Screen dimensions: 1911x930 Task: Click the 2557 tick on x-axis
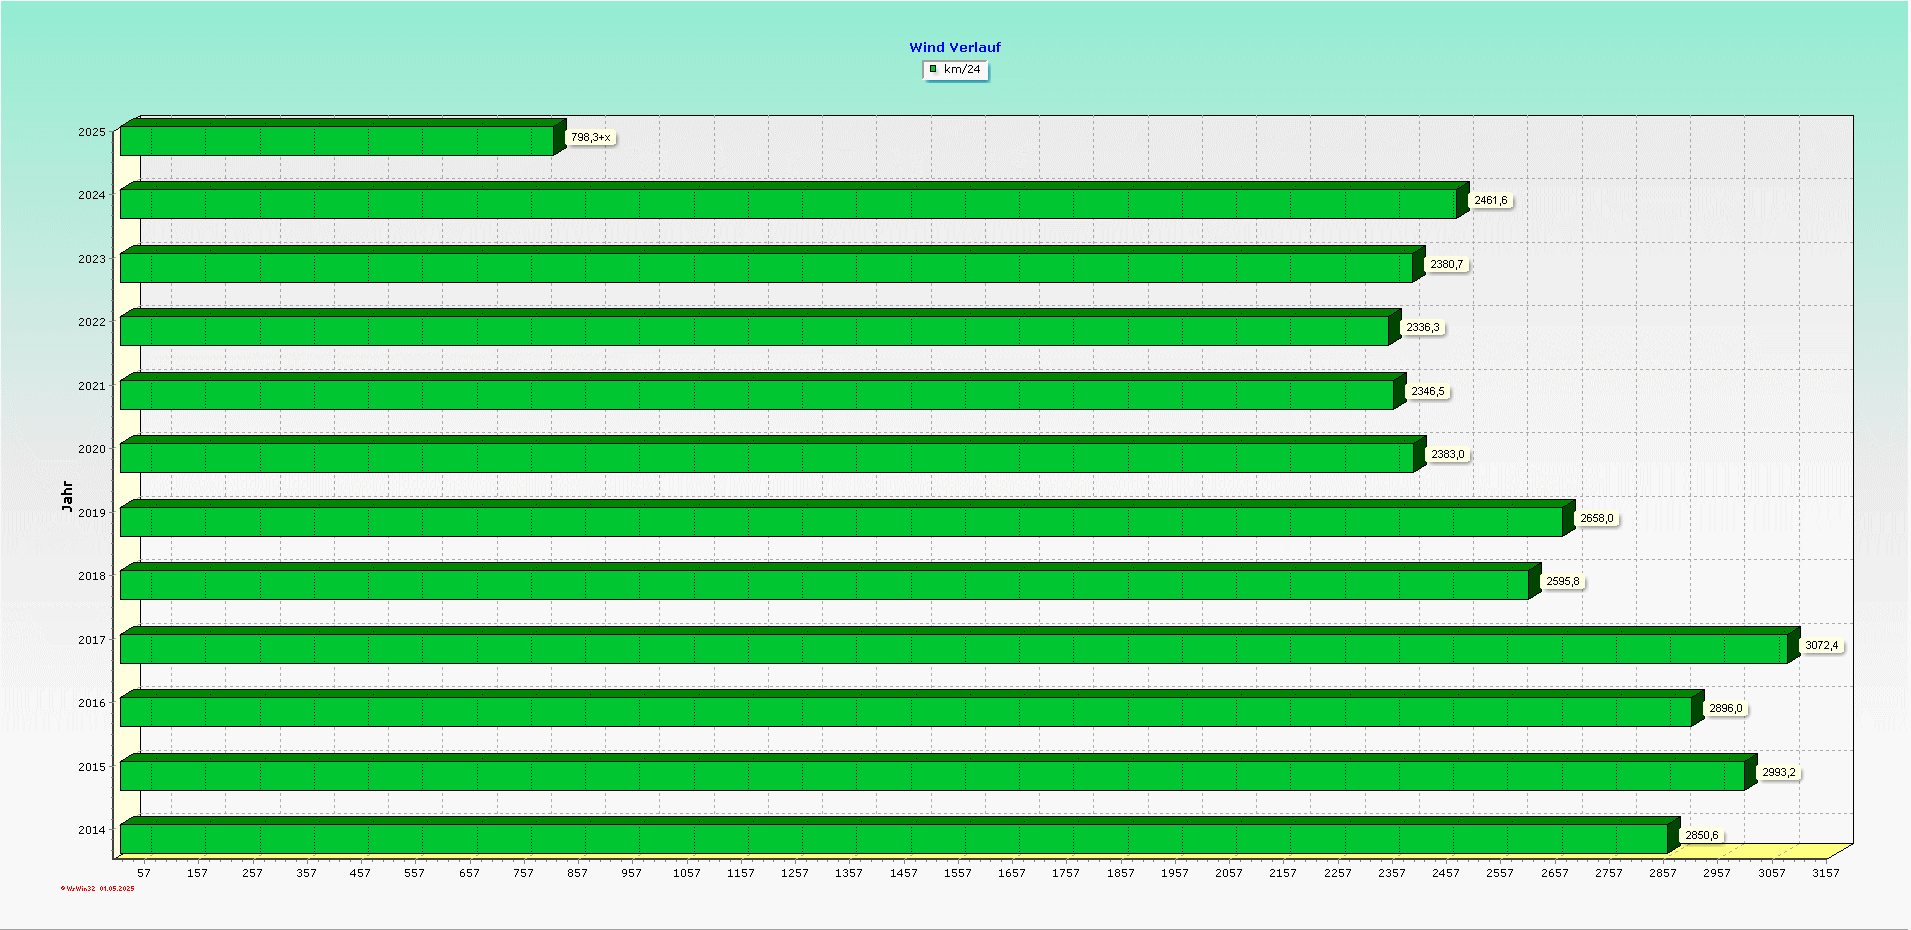pos(1500,873)
